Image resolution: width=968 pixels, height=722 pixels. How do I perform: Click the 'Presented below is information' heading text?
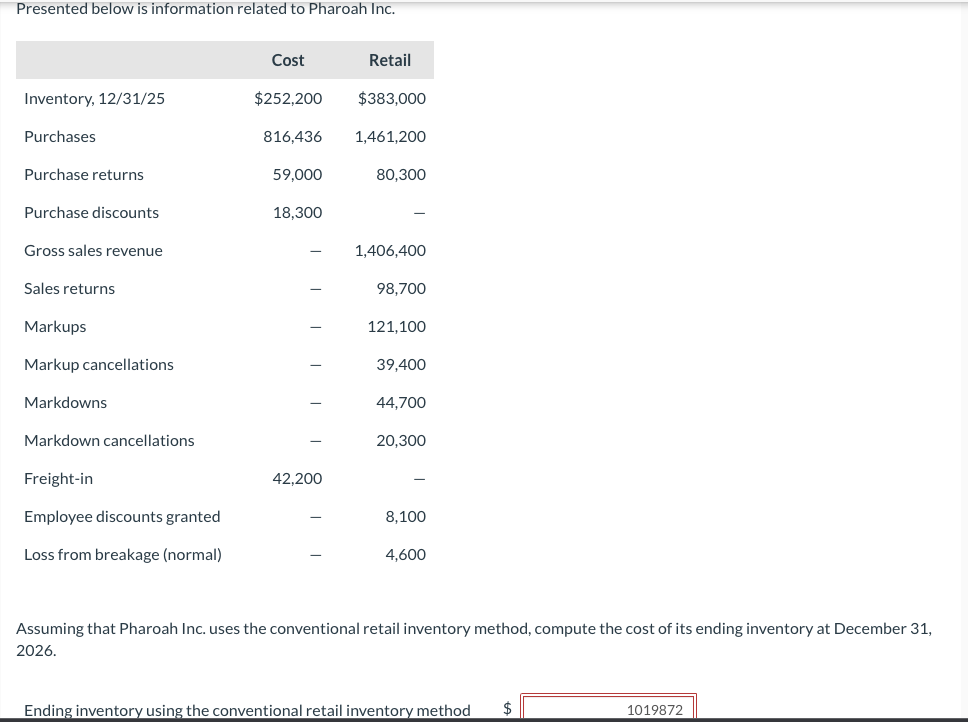(206, 9)
